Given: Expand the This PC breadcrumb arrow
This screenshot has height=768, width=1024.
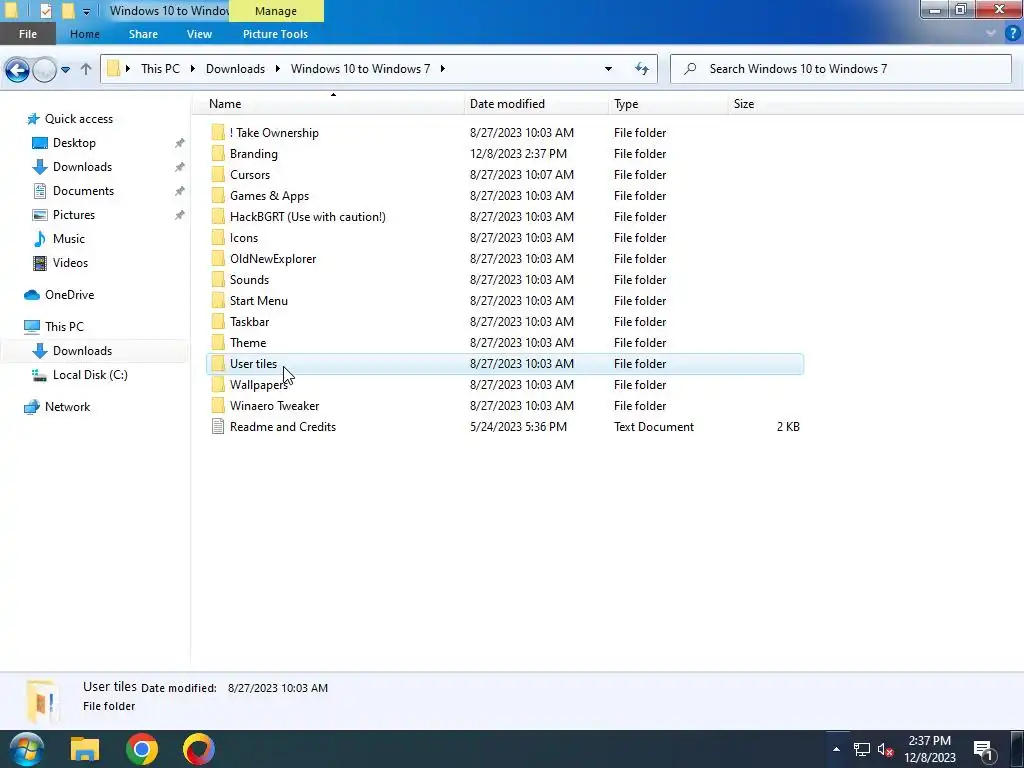Looking at the screenshot, I should click(x=193, y=69).
